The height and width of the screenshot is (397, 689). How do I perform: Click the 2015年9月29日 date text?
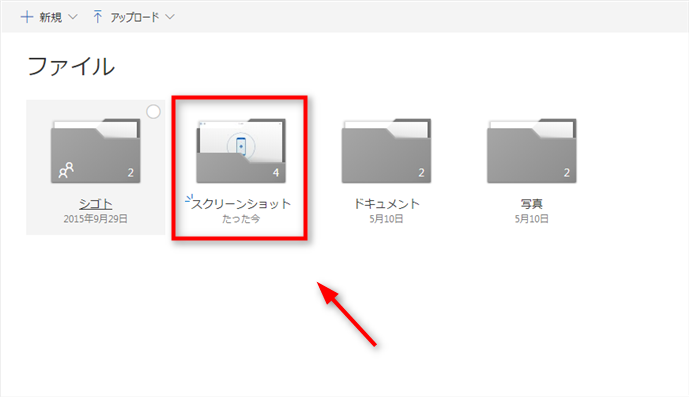95,219
